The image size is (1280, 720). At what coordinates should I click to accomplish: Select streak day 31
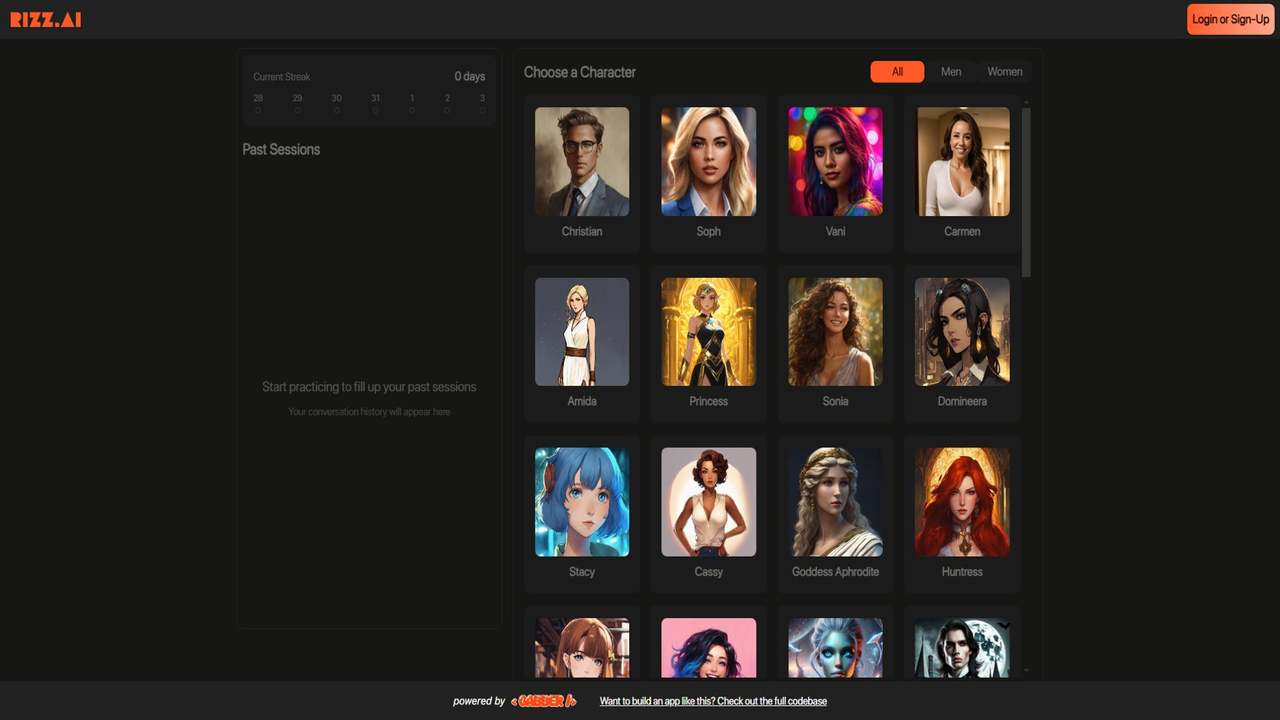375,103
